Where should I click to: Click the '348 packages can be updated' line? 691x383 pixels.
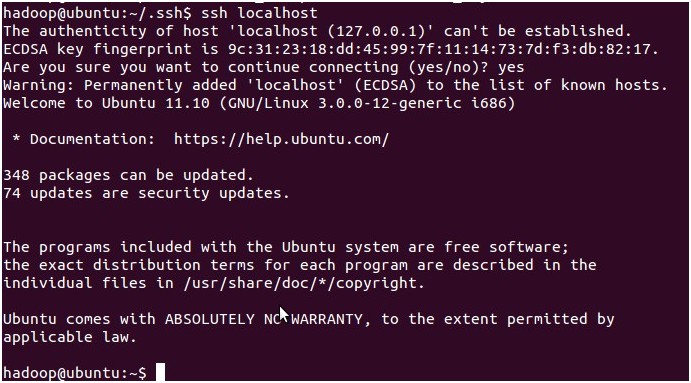pos(129,175)
